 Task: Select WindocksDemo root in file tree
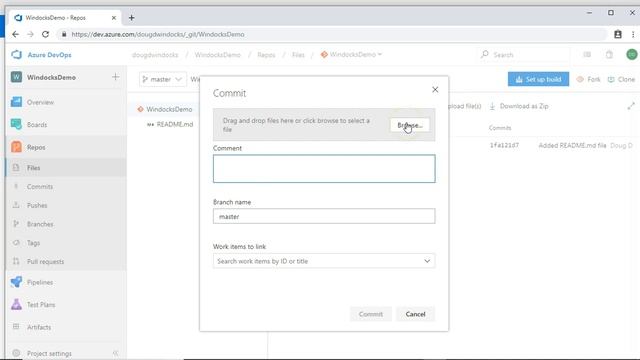tap(169, 109)
